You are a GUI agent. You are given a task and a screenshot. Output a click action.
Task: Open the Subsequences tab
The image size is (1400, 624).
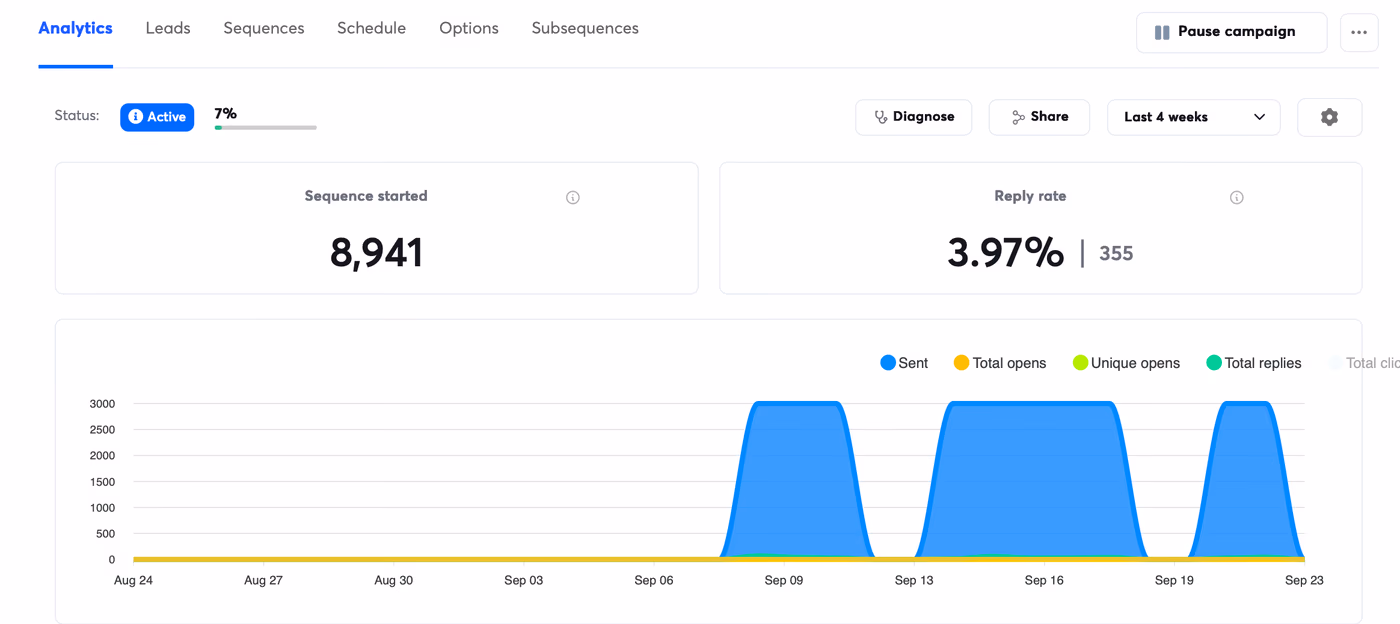click(x=585, y=28)
